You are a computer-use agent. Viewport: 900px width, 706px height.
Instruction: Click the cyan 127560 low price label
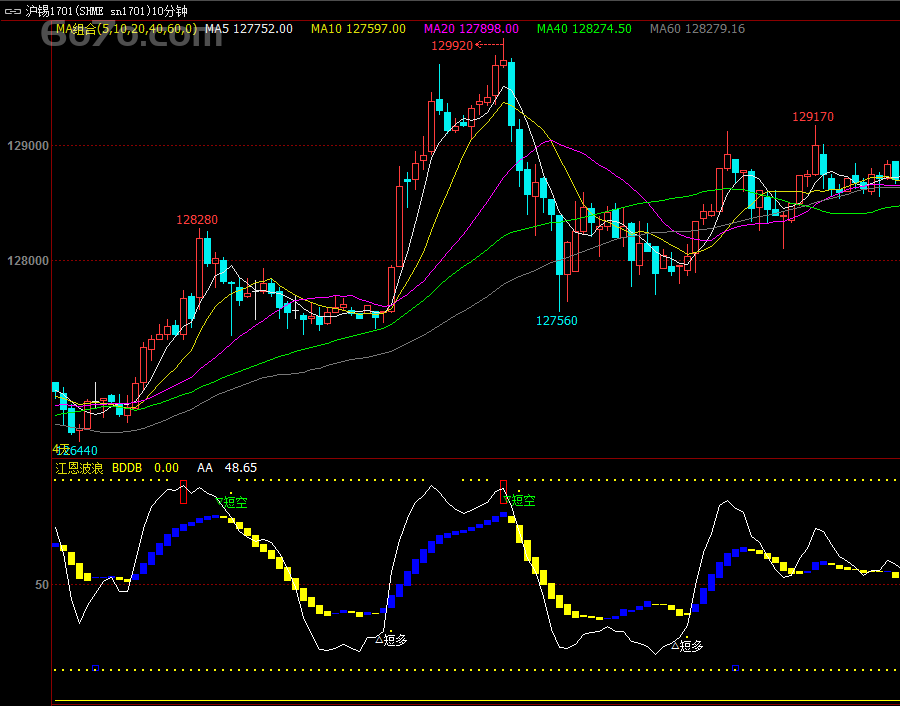tap(557, 321)
